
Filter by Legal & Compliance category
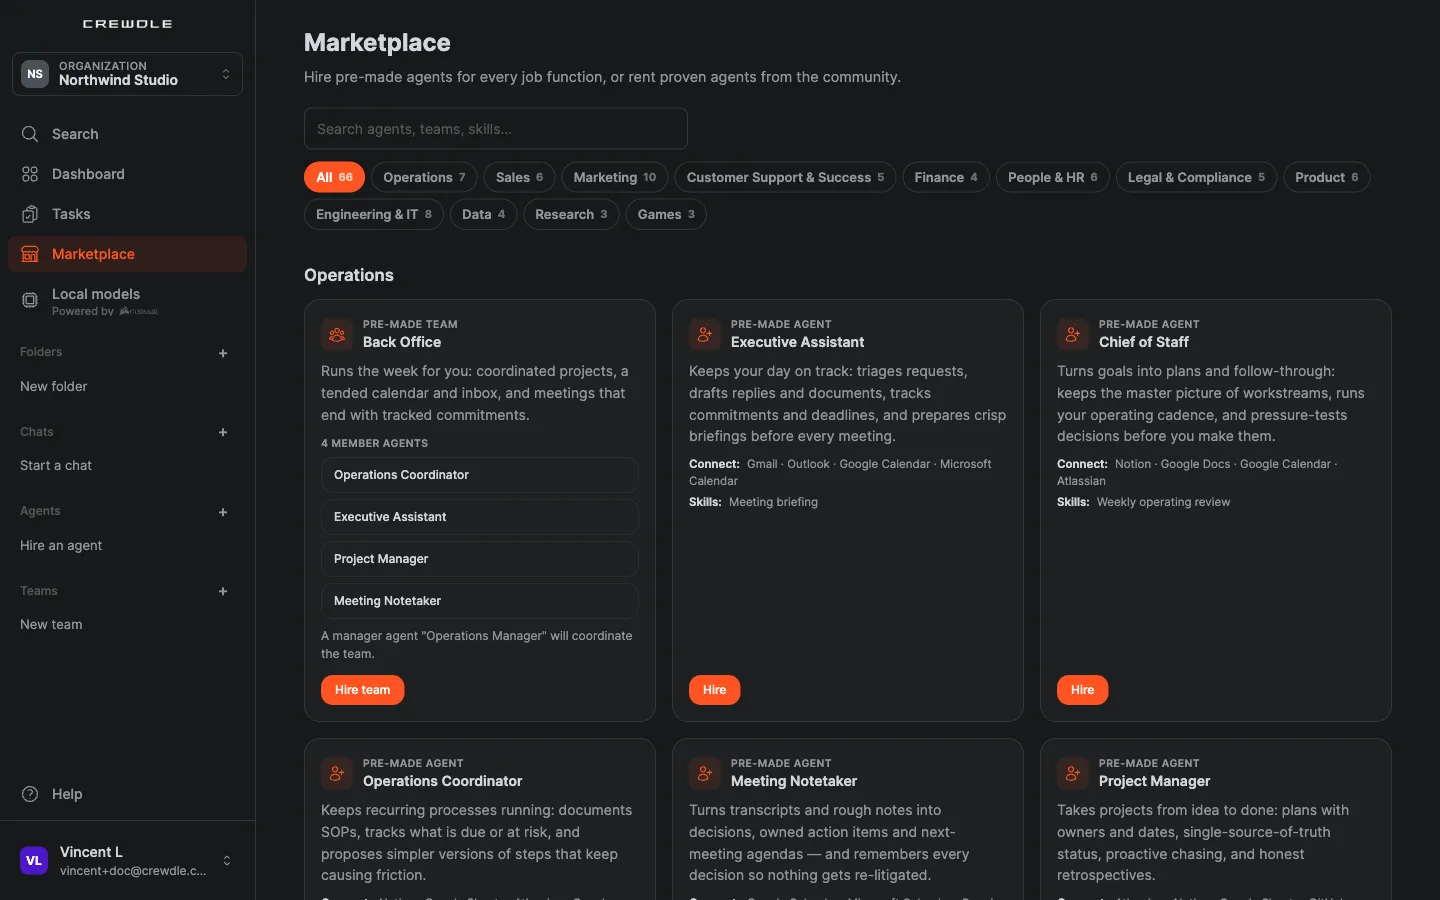point(1196,177)
